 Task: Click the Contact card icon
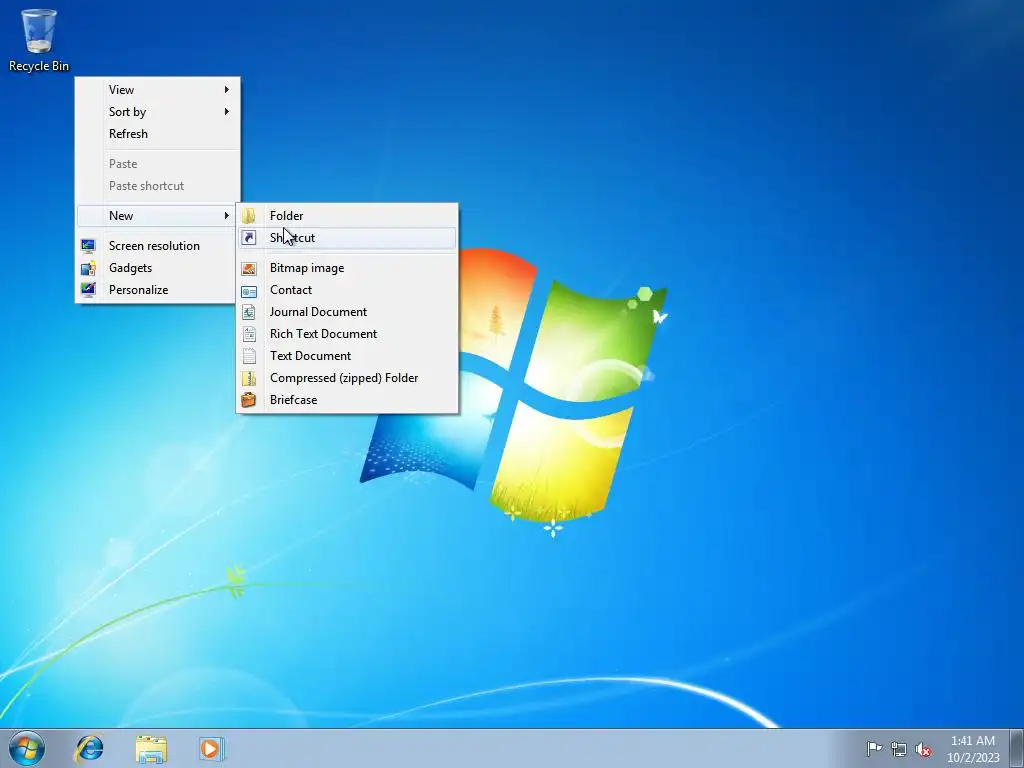click(249, 291)
